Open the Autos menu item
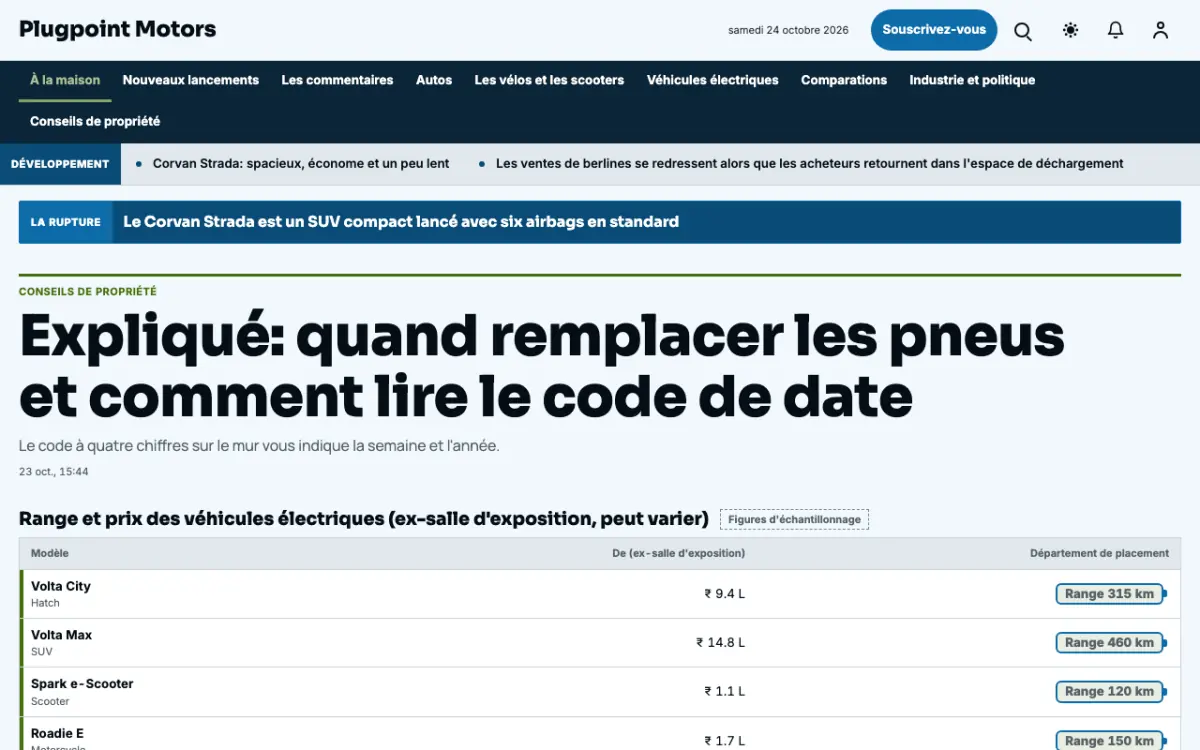 point(434,80)
